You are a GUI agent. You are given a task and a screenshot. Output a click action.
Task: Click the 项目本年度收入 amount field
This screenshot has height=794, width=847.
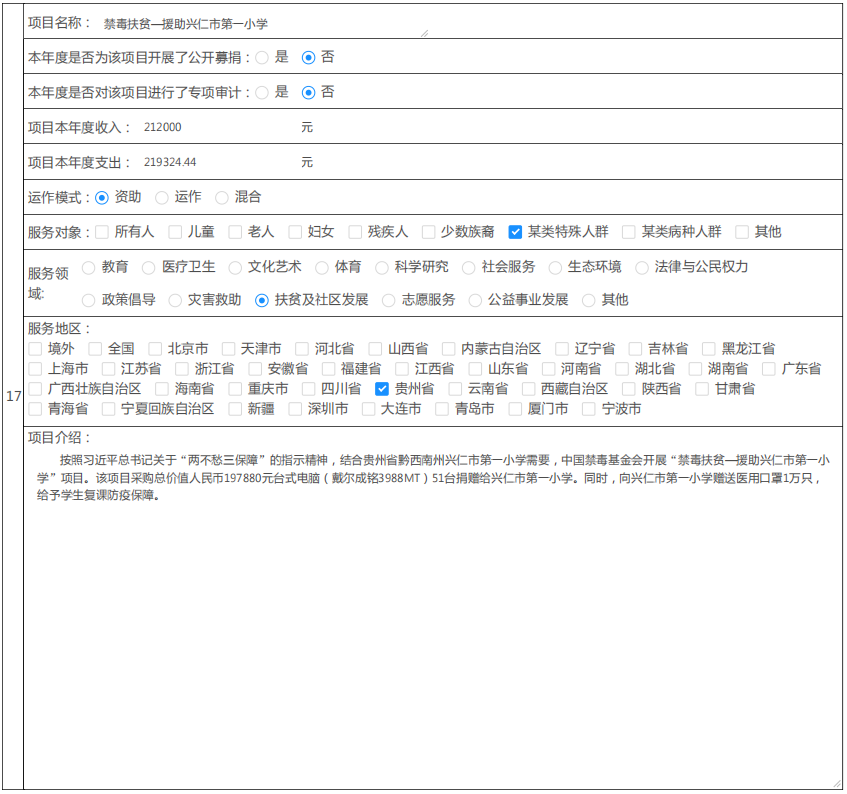tap(215, 128)
